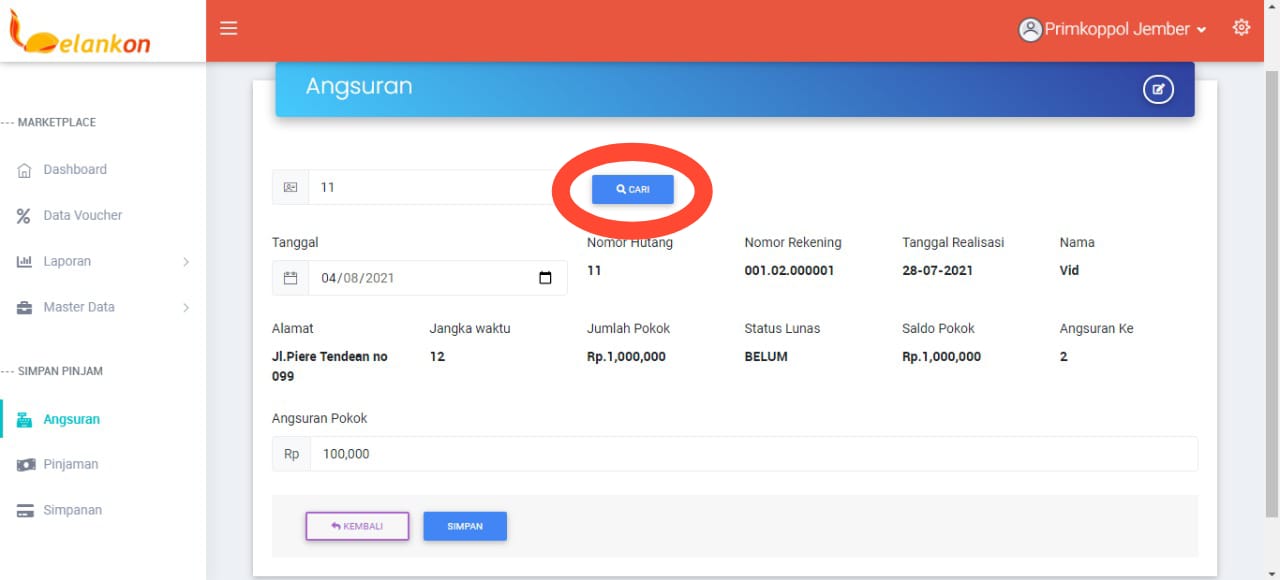Open the calendar picker in Tanggal field
Viewport: 1280px width, 580px height.
coord(545,278)
